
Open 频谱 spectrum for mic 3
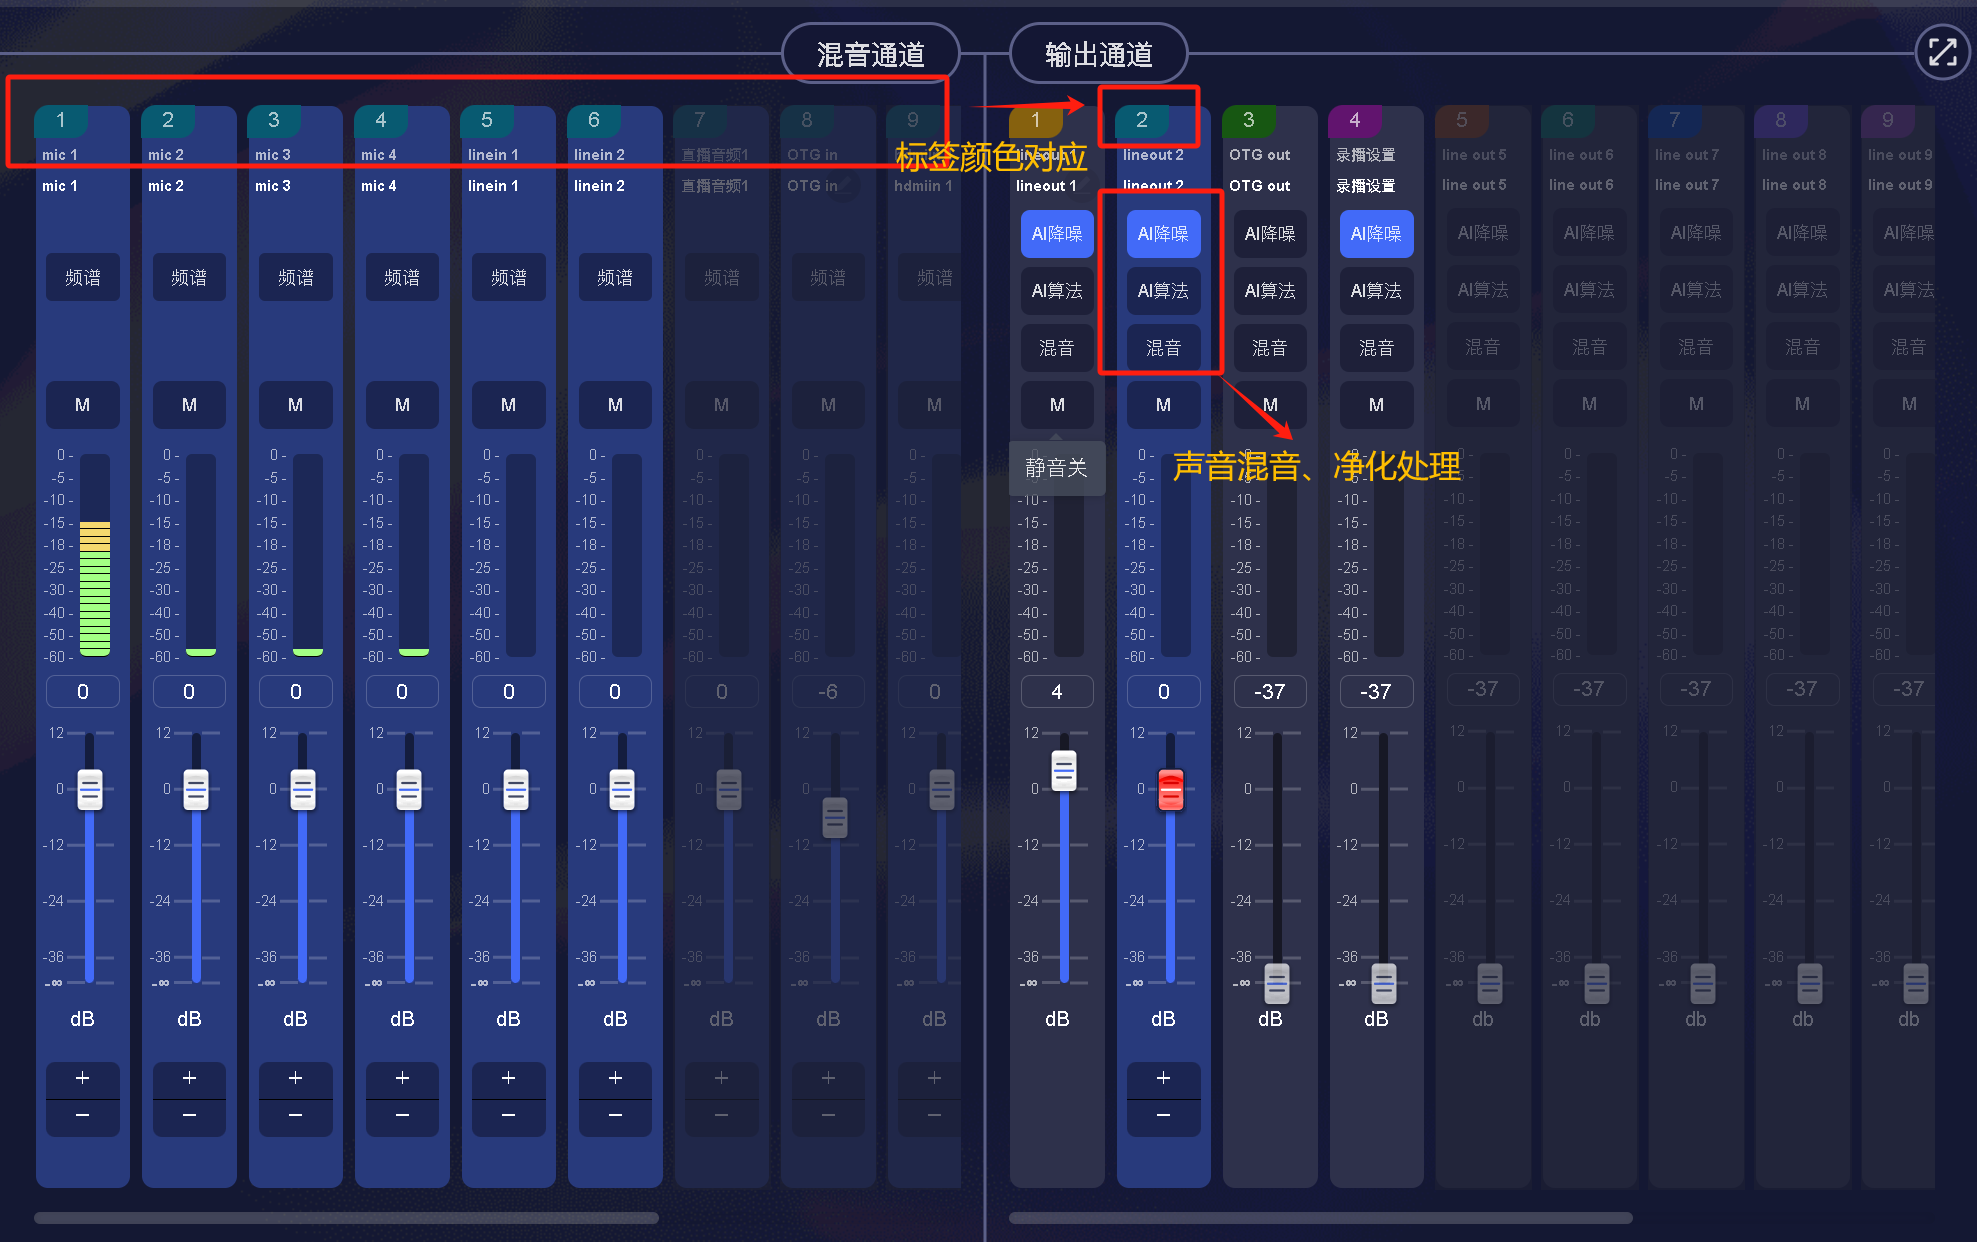tap(295, 278)
